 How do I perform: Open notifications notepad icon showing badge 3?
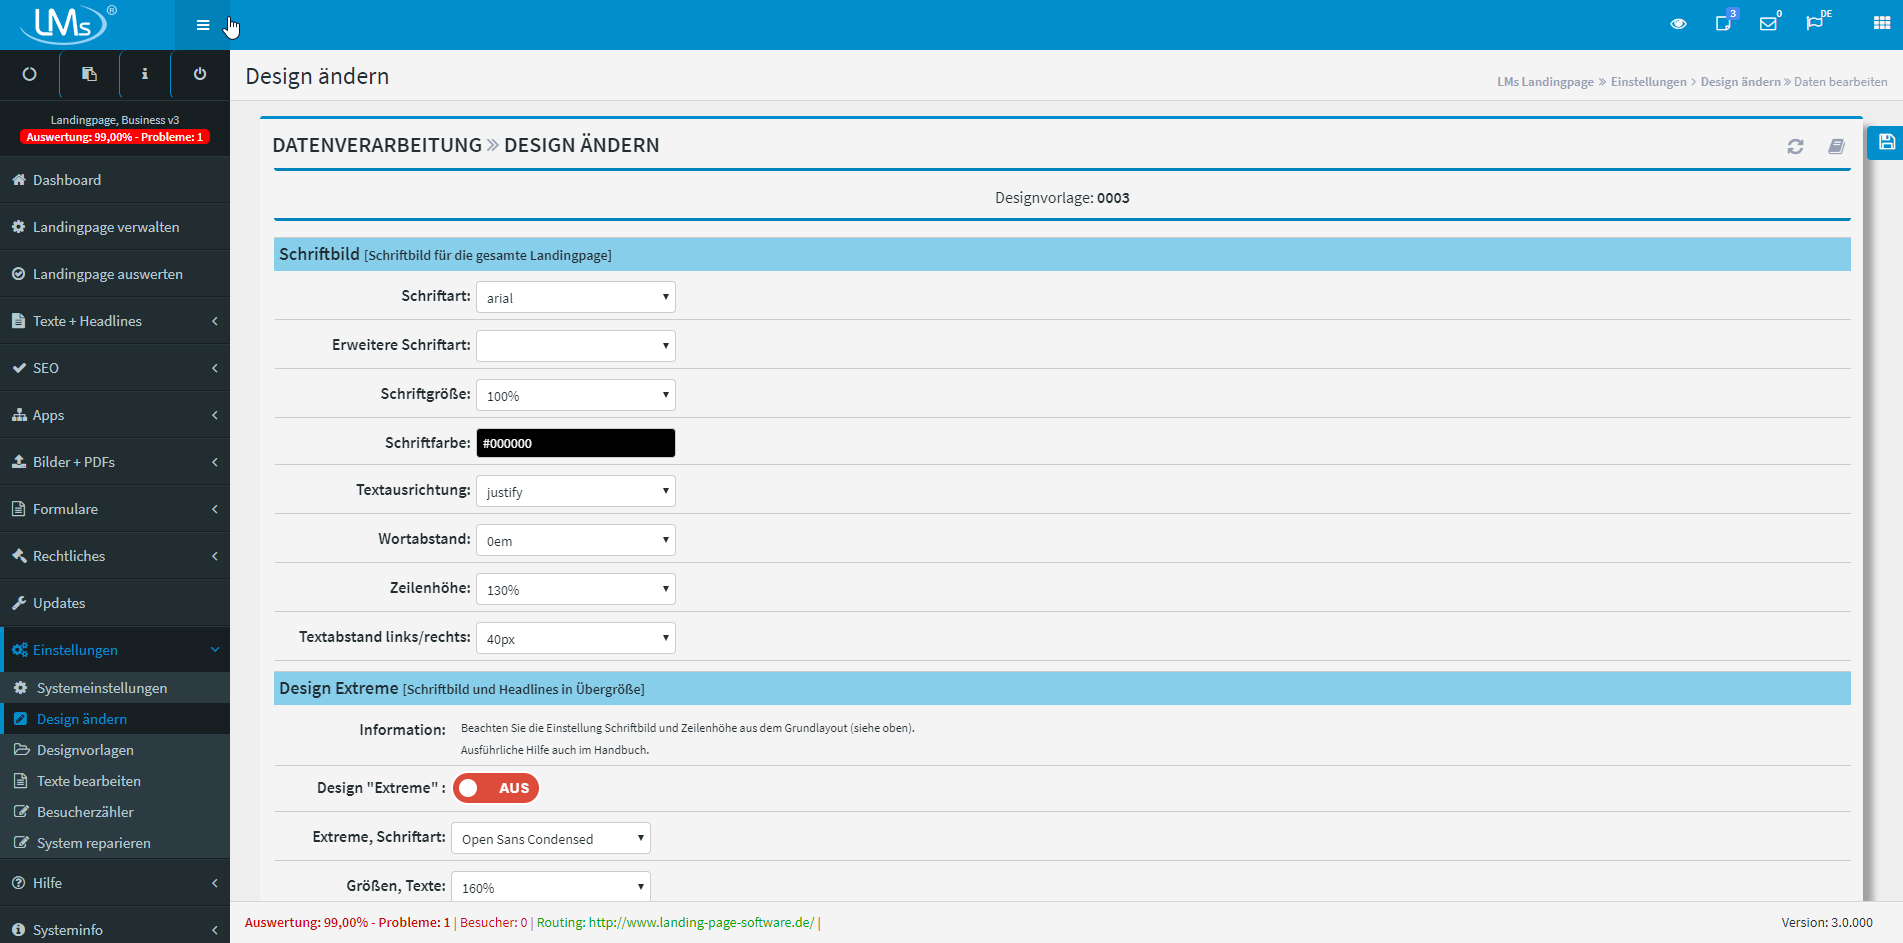click(x=1725, y=23)
